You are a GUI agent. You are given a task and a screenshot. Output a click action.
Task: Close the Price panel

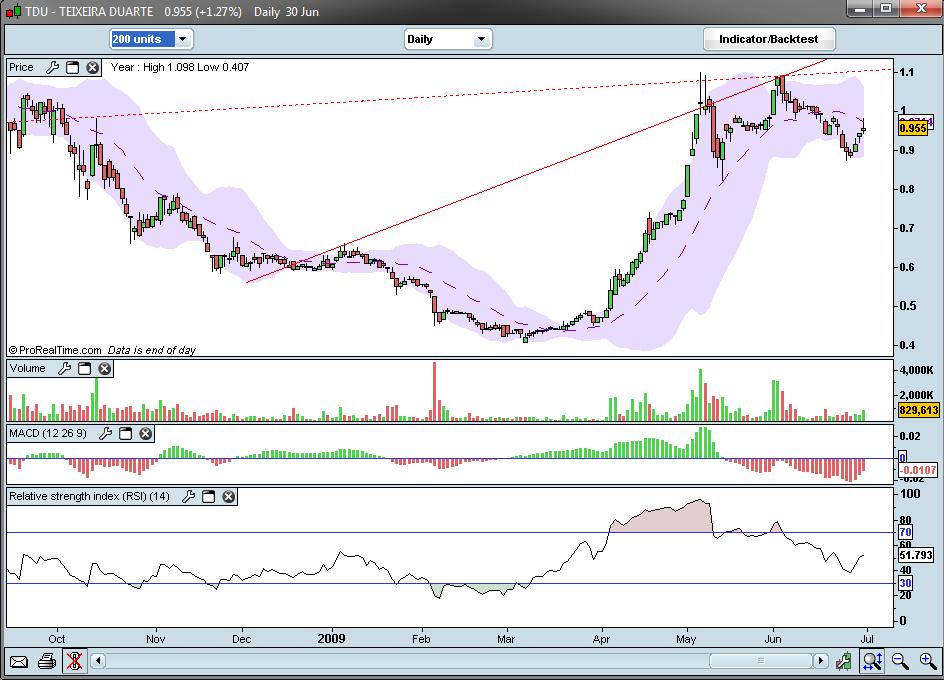click(x=92, y=67)
